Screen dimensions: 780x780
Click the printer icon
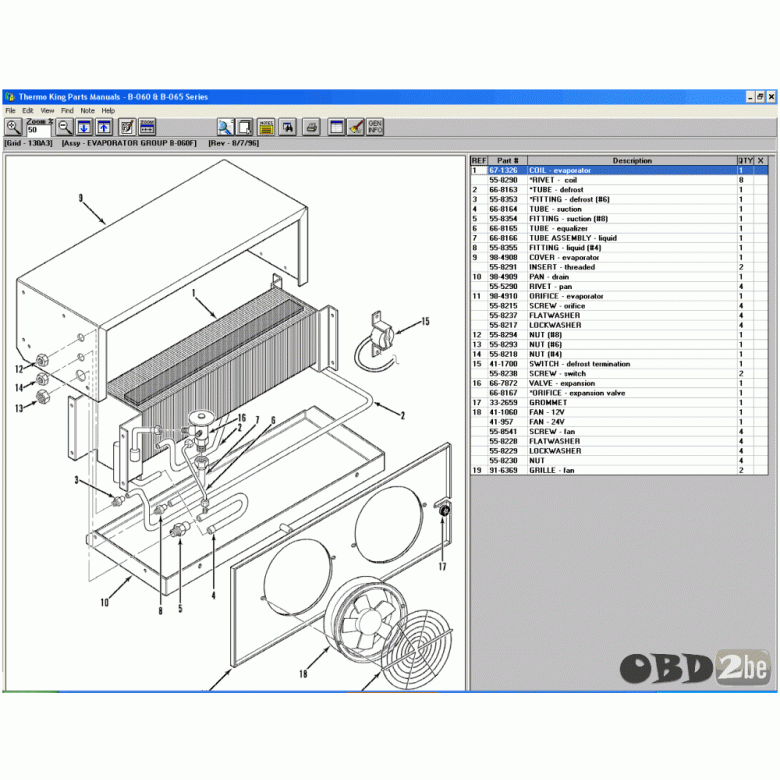pyautogui.click(x=311, y=127)
